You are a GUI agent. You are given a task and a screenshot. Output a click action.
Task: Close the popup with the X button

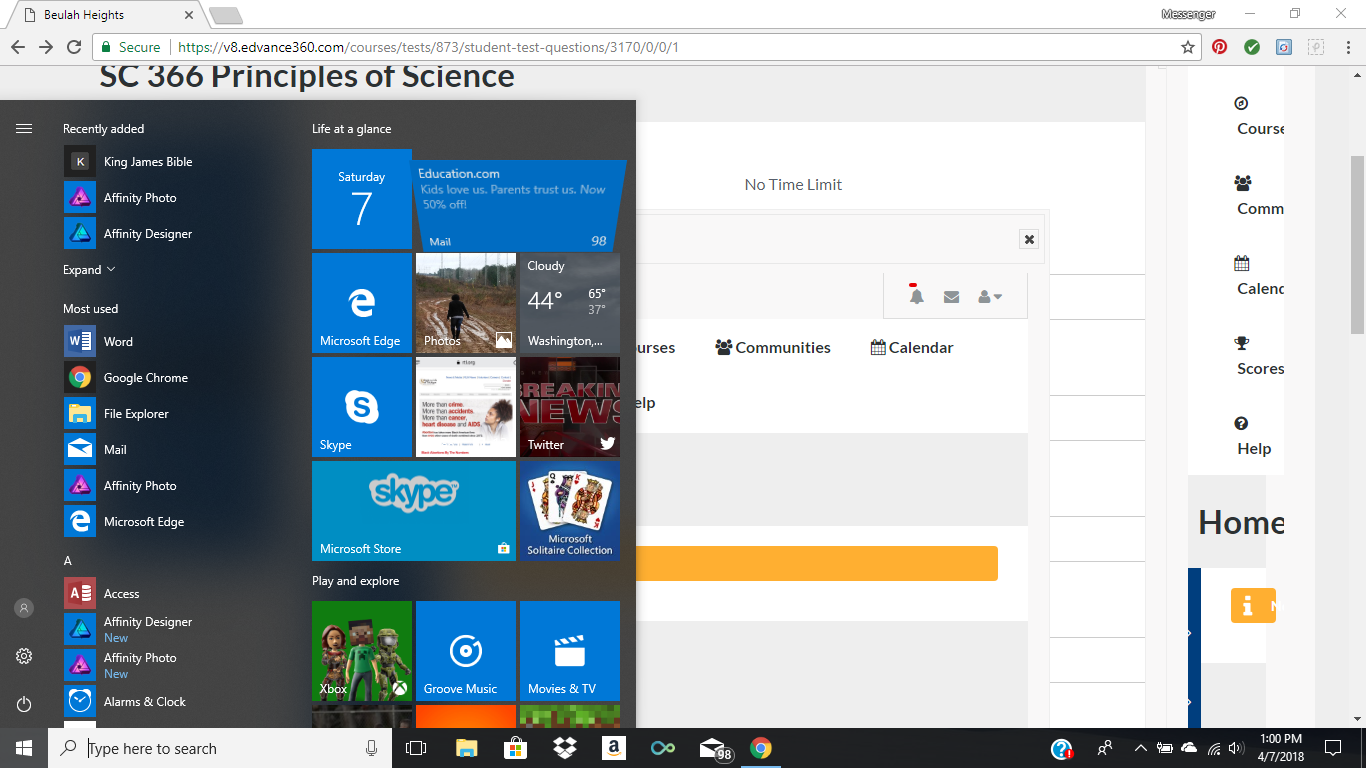1029,239
